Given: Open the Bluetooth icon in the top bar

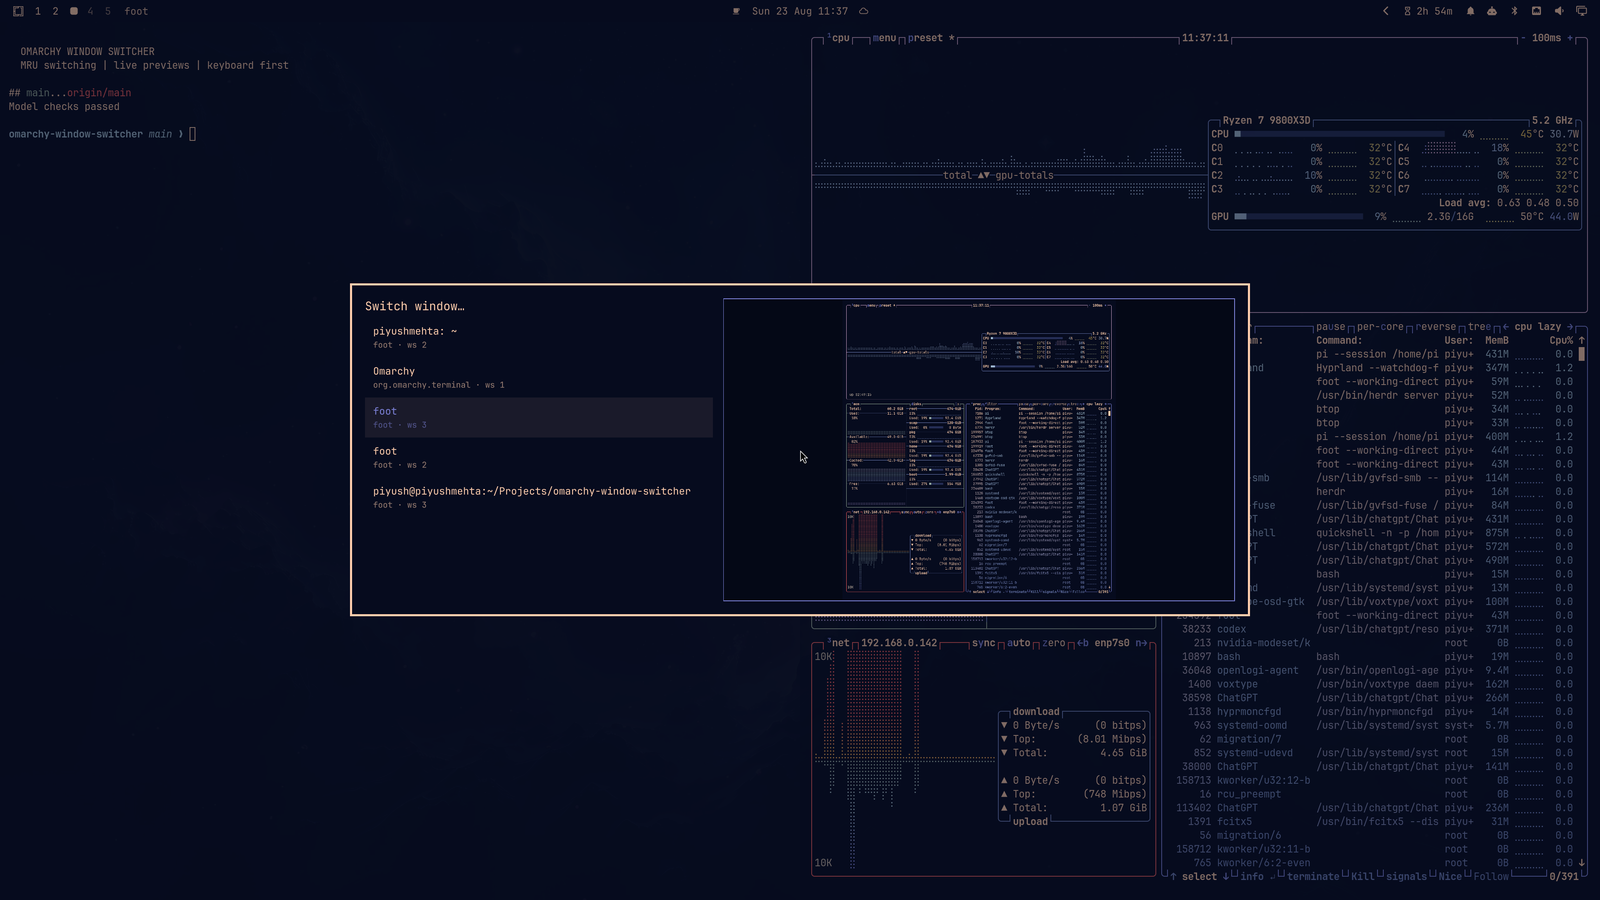Looking at the screenshot, I should point(1514,11).
